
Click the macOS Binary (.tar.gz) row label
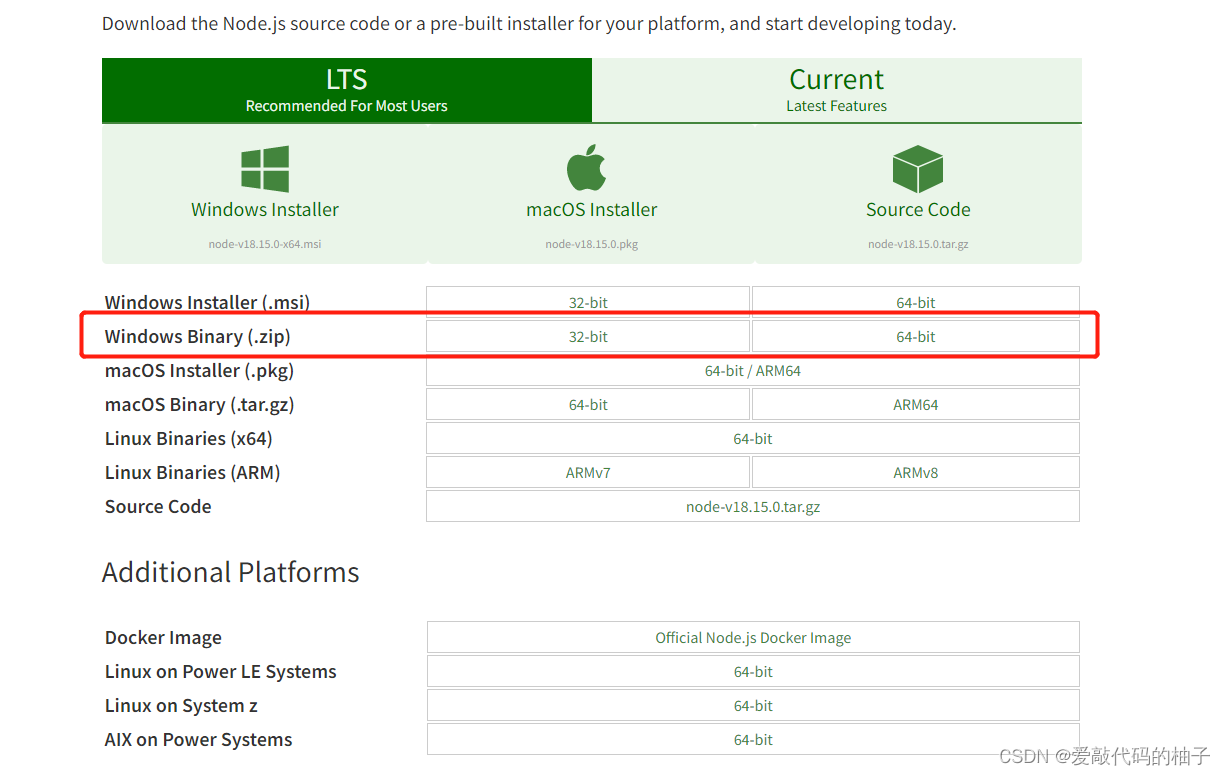point(199,405)
